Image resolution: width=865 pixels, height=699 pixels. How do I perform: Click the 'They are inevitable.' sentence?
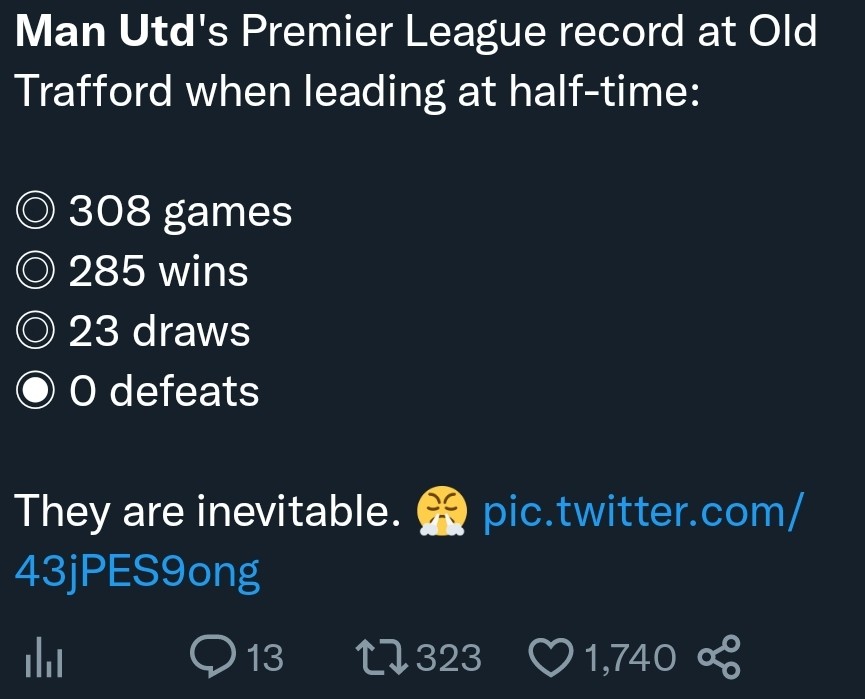(x=201, y=512)
